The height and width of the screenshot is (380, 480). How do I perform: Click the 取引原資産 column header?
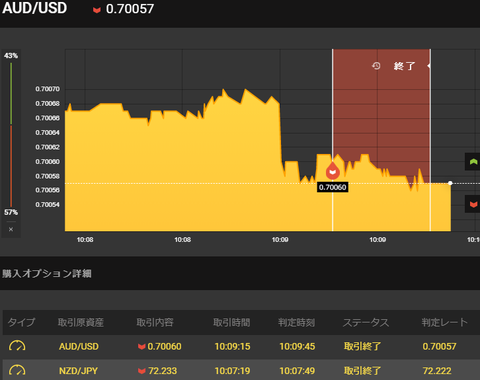[81, 322]
